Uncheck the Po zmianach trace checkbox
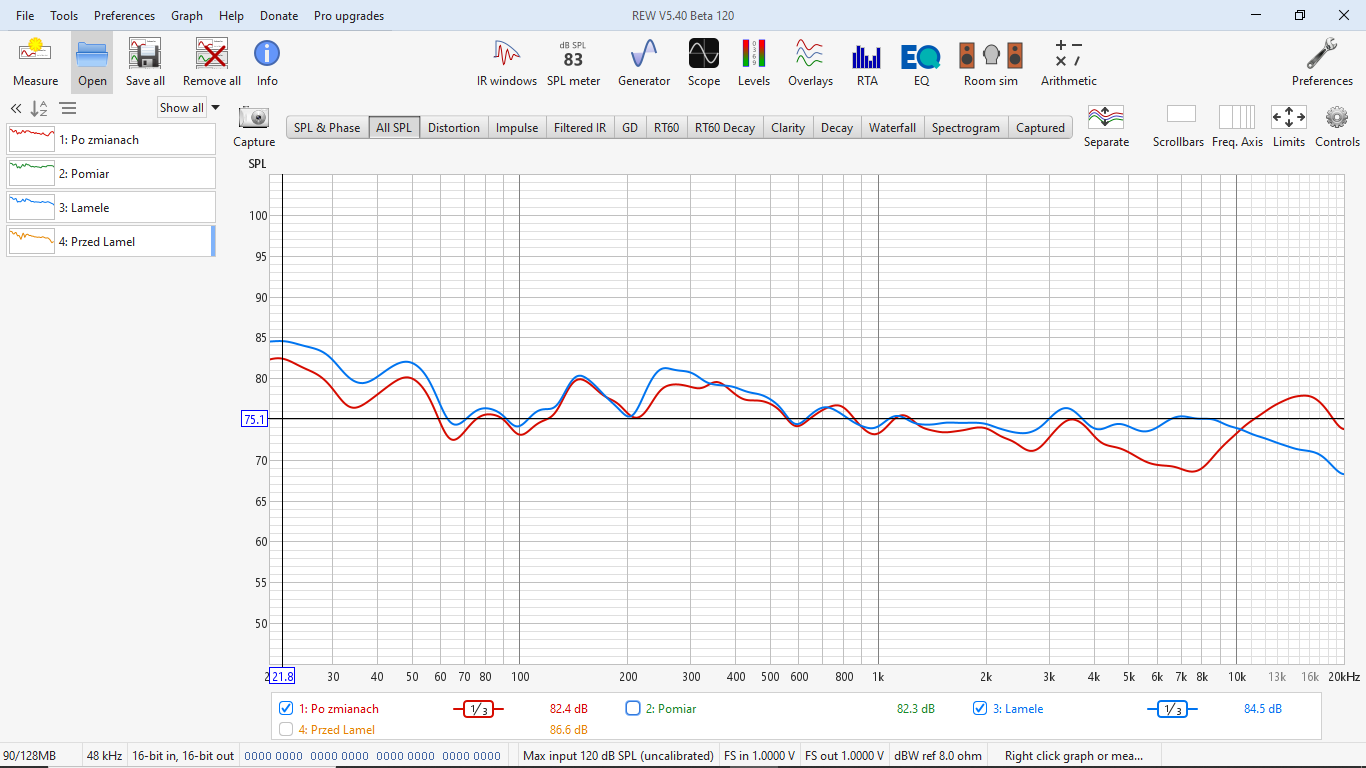This screenshot has height=768, width=1366. coord(287,709)
